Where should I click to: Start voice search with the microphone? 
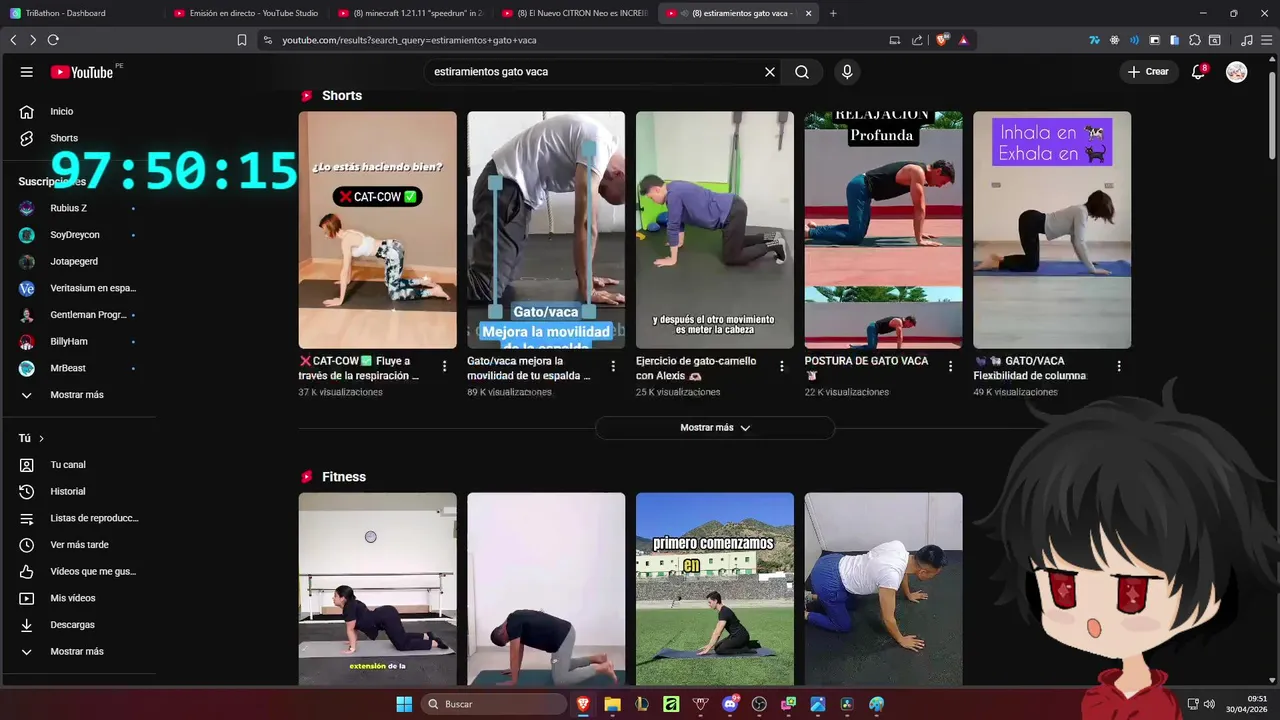pyautogui.click(x=847, y=72)
